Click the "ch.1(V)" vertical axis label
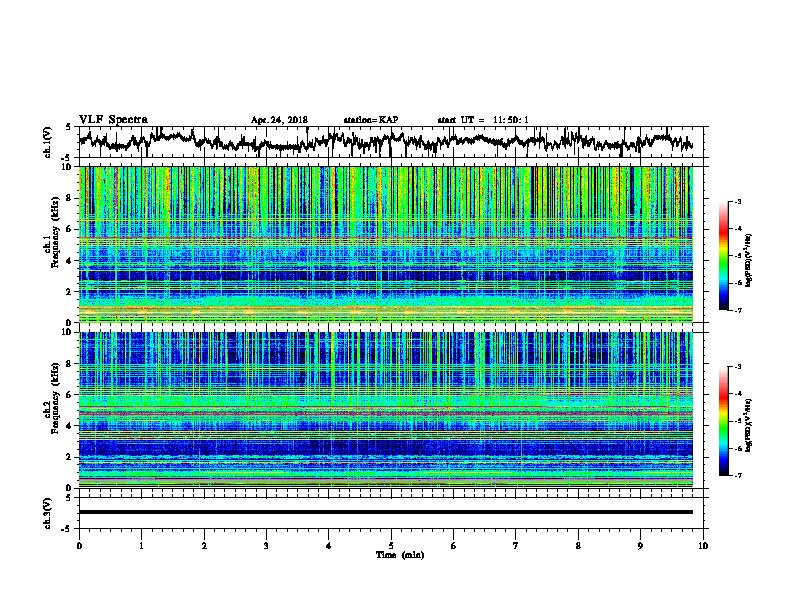The width and height of the screenshot is (792, 612). pyautogui.click(x=48, y=142)
